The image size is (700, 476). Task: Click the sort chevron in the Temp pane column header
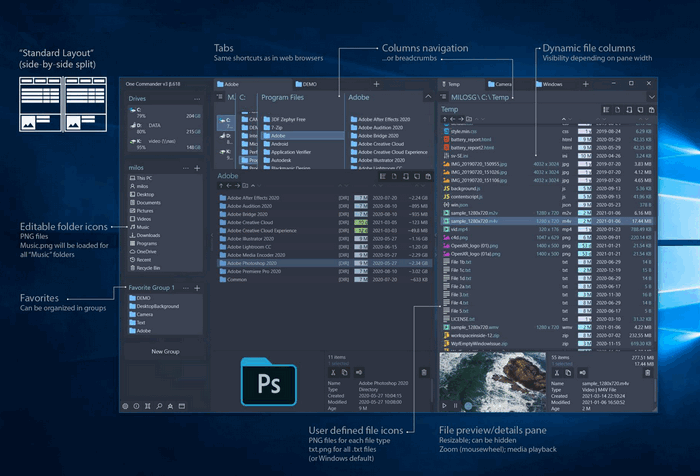(x=563, y=119)
